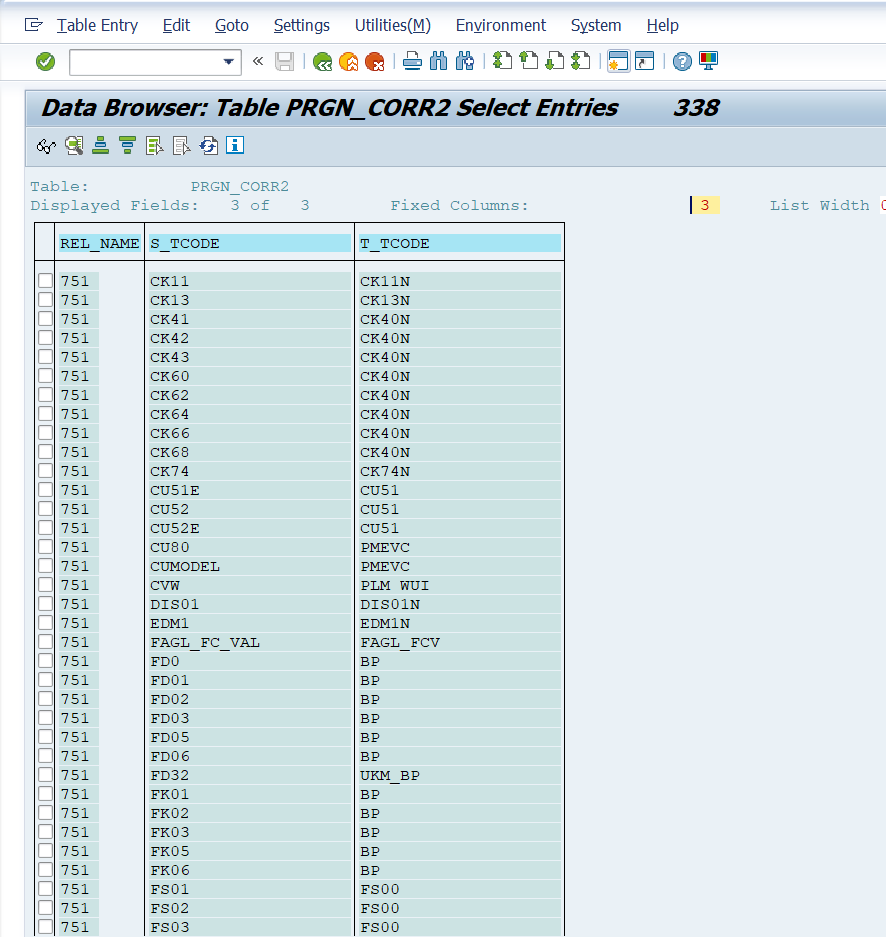This screenshot has width=886, height=937.
Task: Click the Check Table icon
Action: click(74, 145)
